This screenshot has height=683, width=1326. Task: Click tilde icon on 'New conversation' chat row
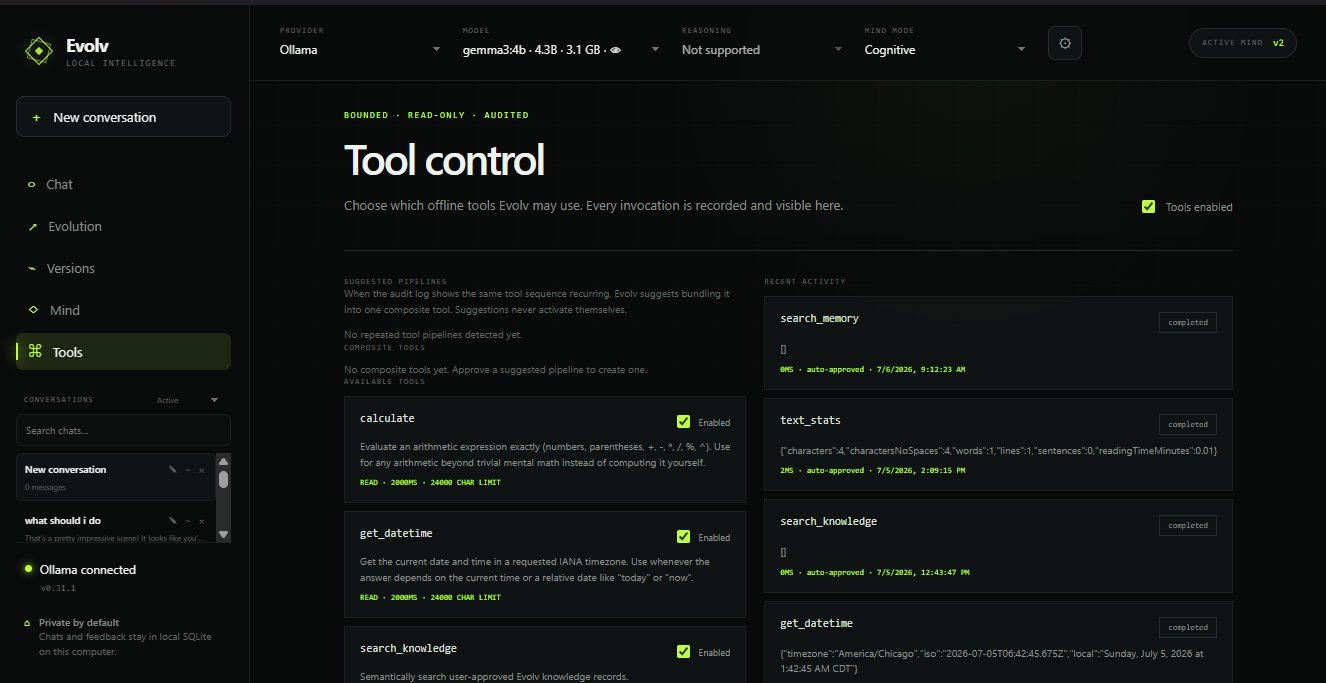point(187,470)
